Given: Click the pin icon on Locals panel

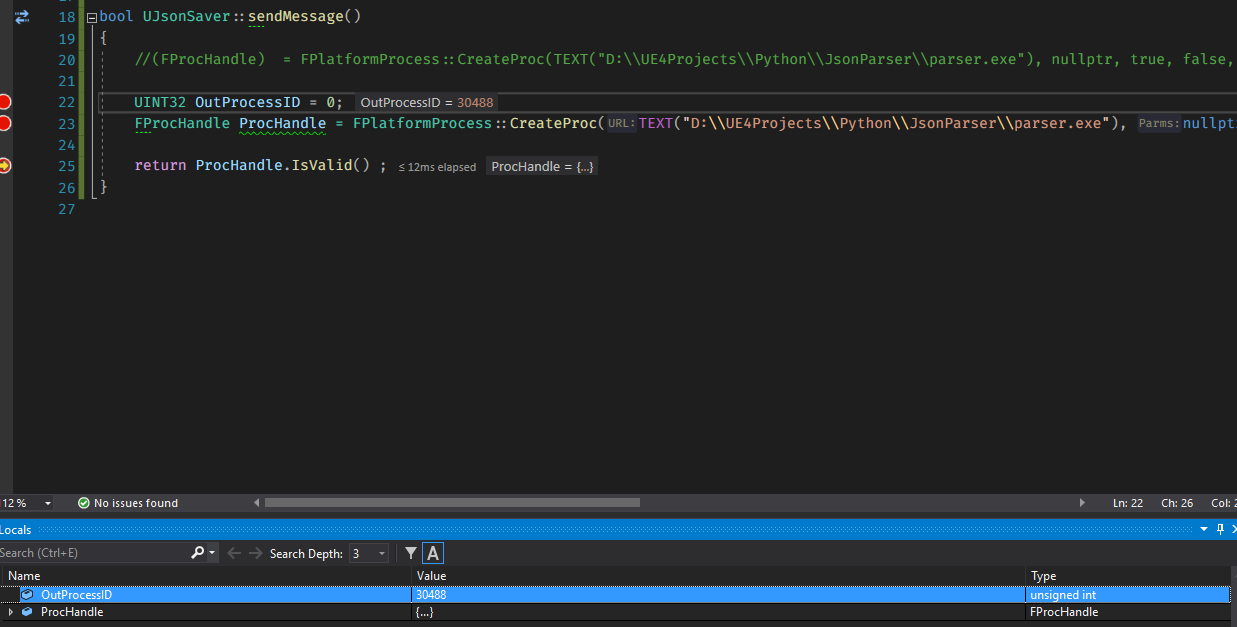Looking at the screenshot, I should point(1220,529).
